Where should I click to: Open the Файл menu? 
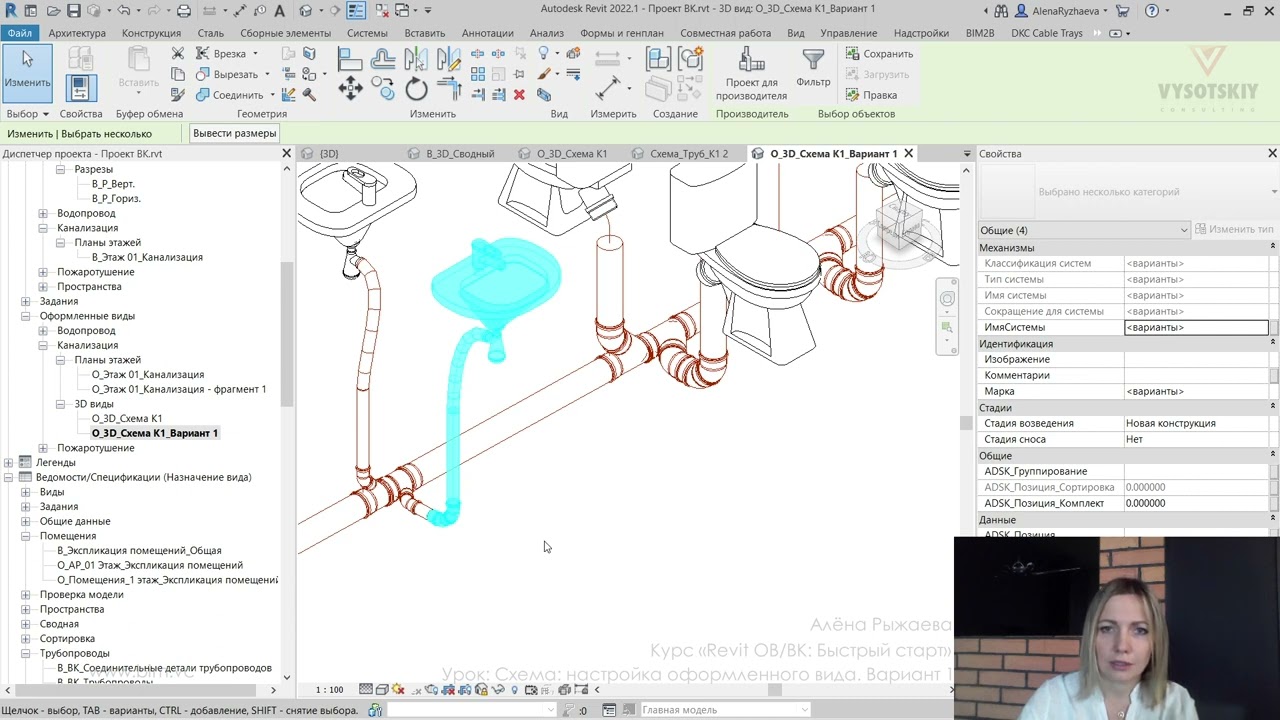coord(19,33)
